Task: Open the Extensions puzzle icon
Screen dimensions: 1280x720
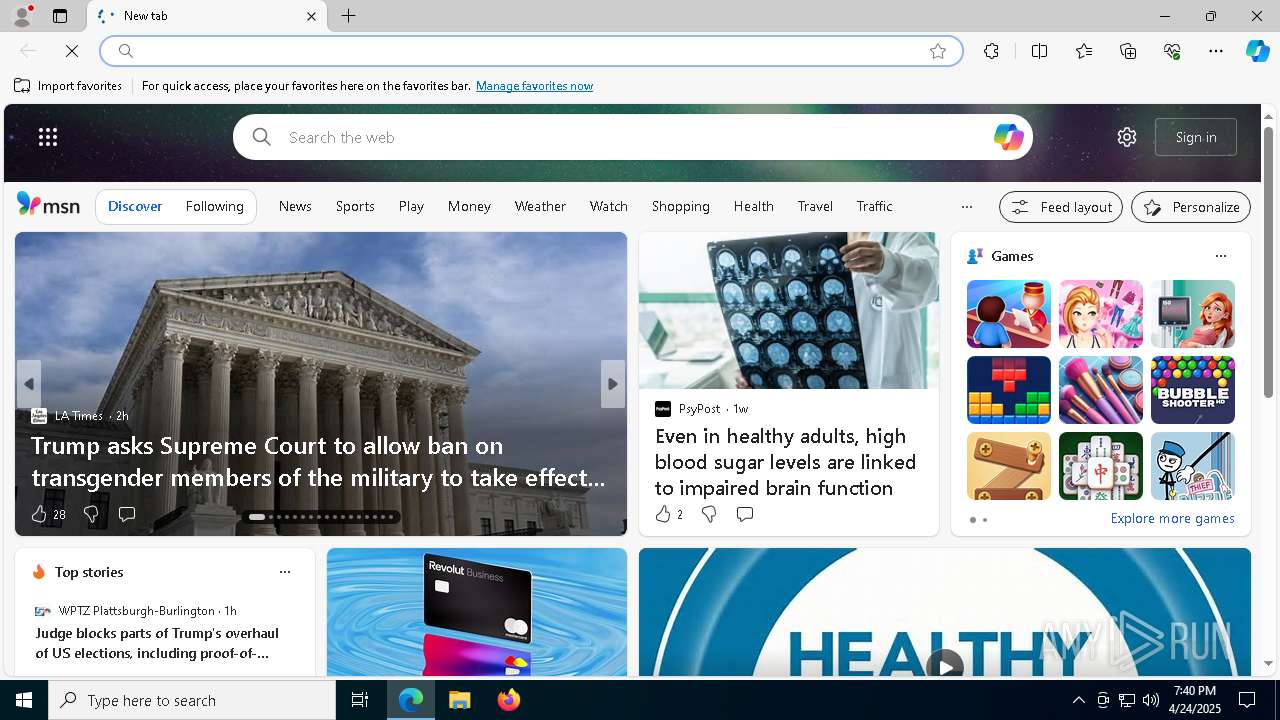Action: [x=991, y=51]
